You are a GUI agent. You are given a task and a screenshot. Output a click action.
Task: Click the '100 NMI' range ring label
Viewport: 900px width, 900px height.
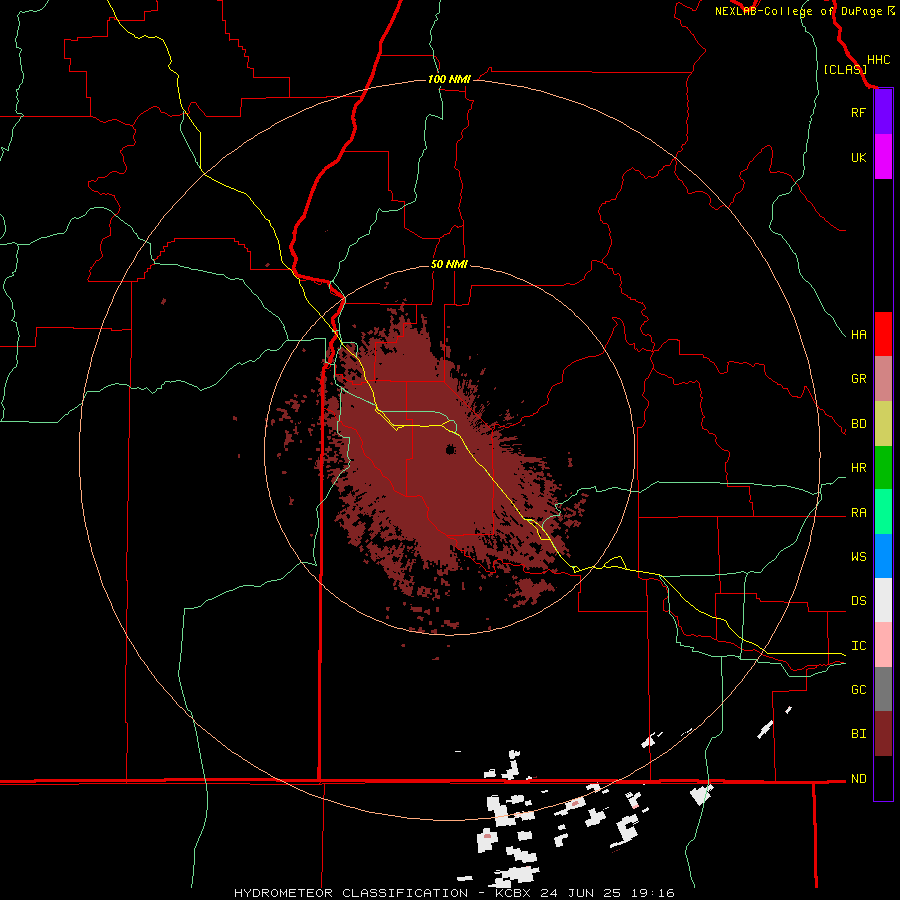click(449, 79)
